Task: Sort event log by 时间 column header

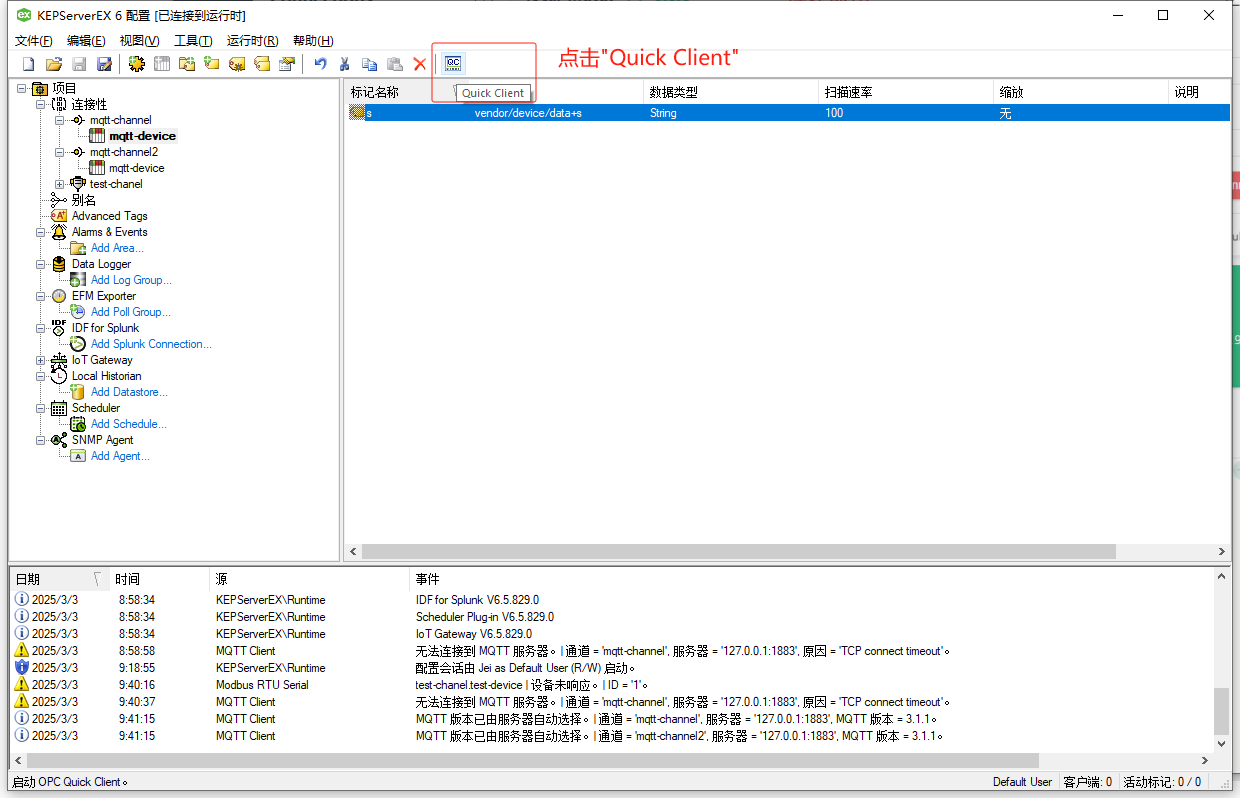Action: 159,579
